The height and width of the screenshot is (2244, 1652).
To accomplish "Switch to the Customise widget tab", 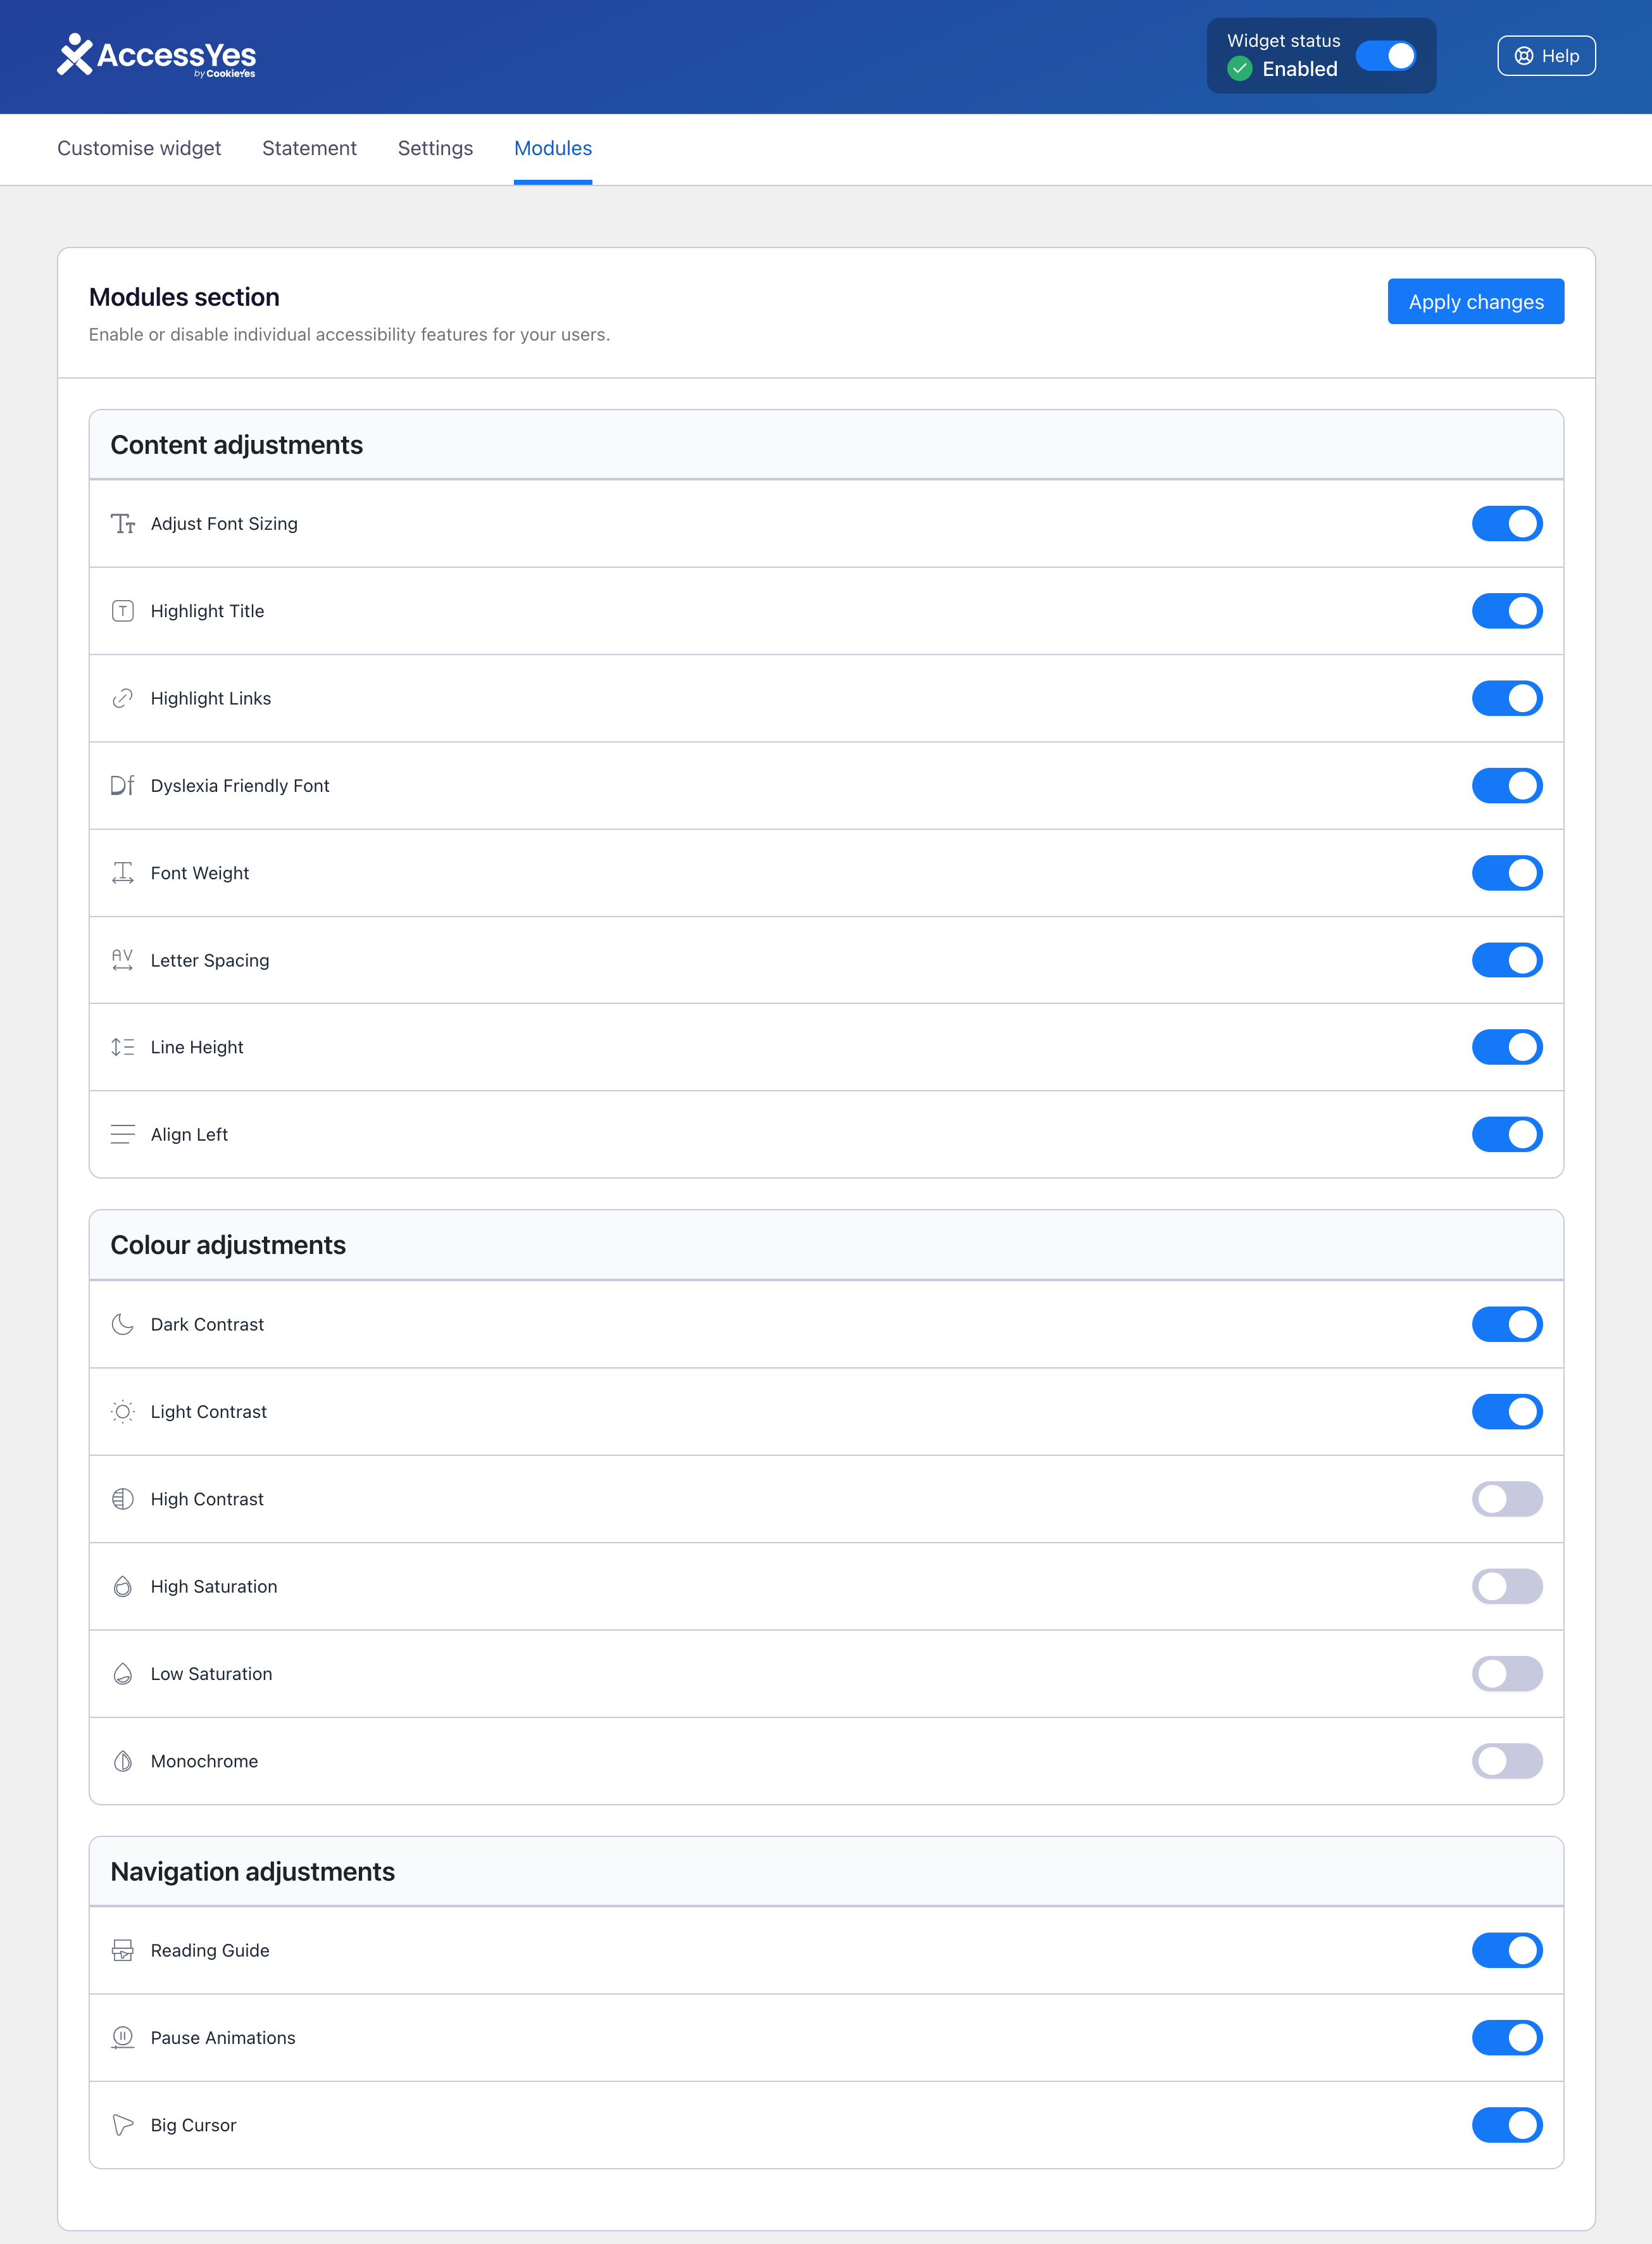I will [x=139, y=148].
